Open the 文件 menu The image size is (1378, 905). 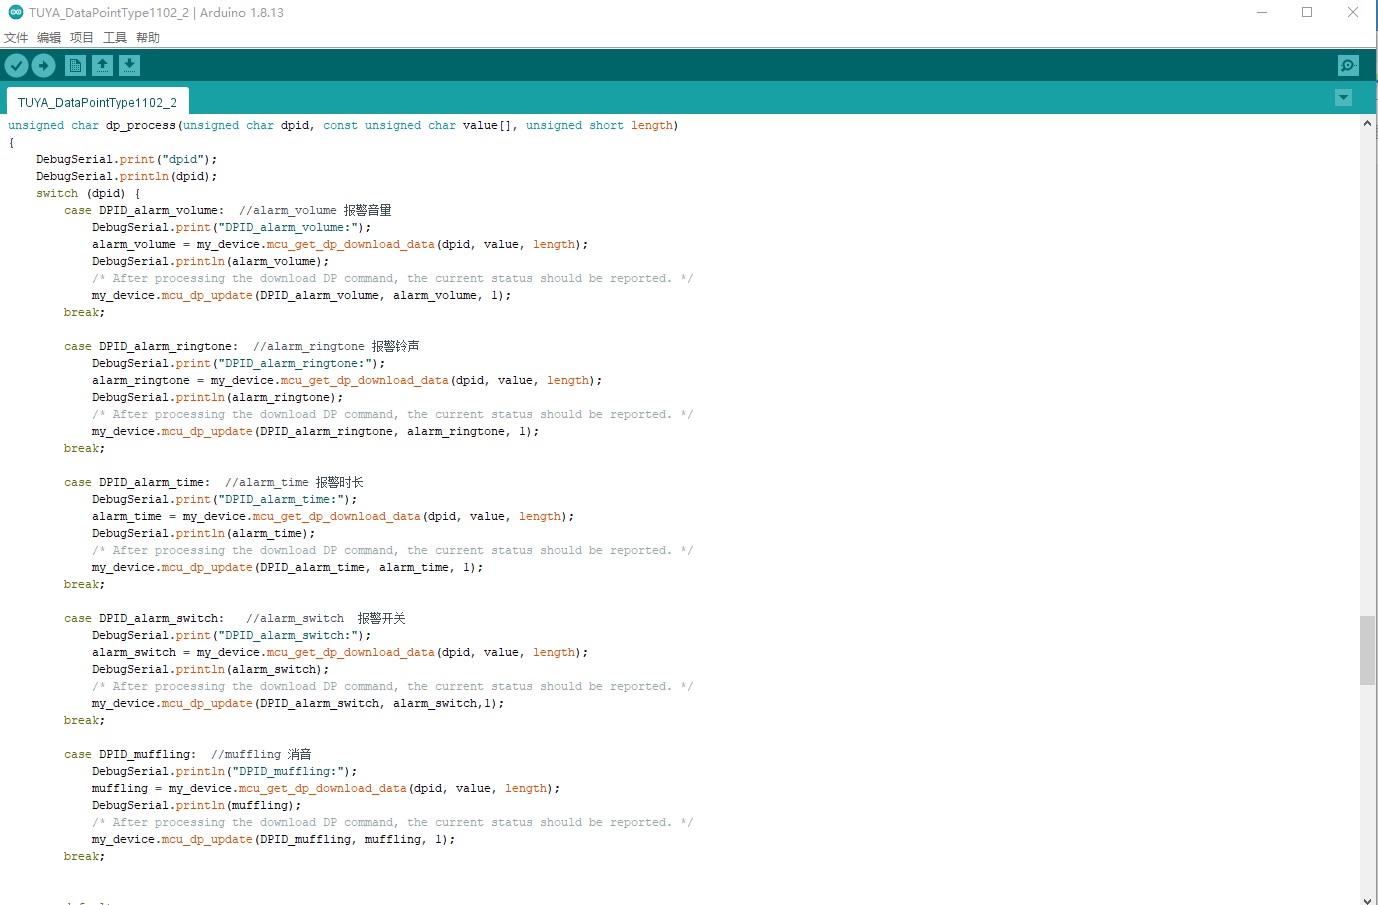[16, 37]
